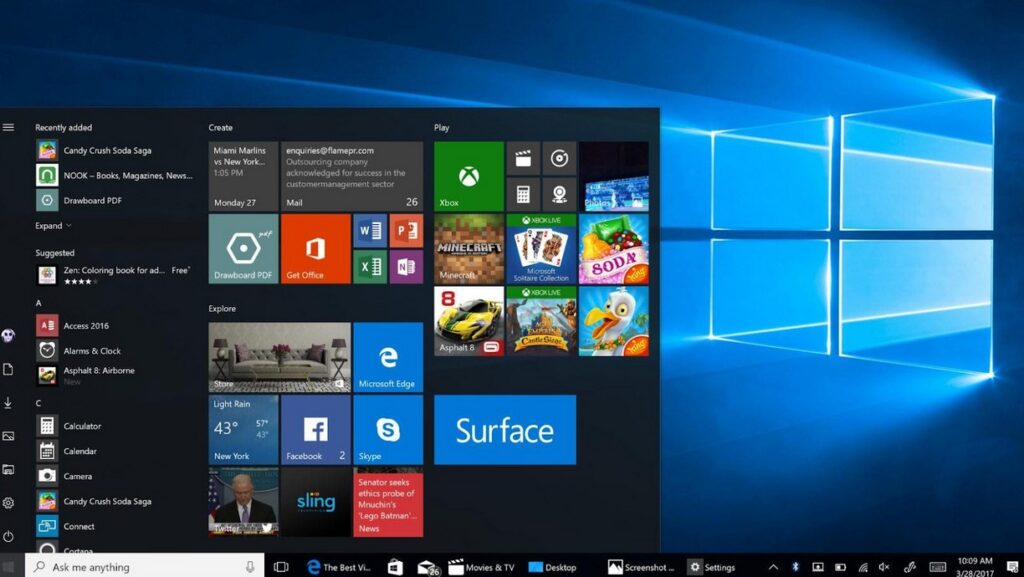Click the Ask me anything search box
This screenshot has height=577, width=1024.
[x=145, y=567]
